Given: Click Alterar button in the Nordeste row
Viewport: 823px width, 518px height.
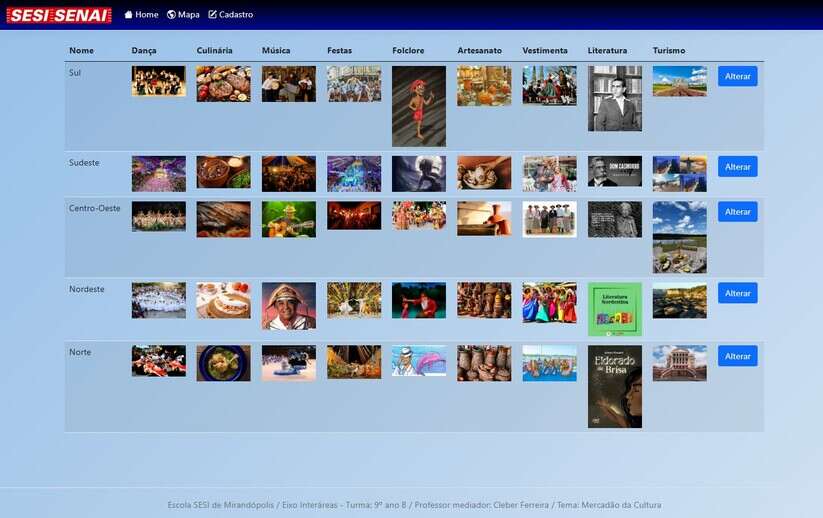Looking at the screenshot, I should click(737, 293).
